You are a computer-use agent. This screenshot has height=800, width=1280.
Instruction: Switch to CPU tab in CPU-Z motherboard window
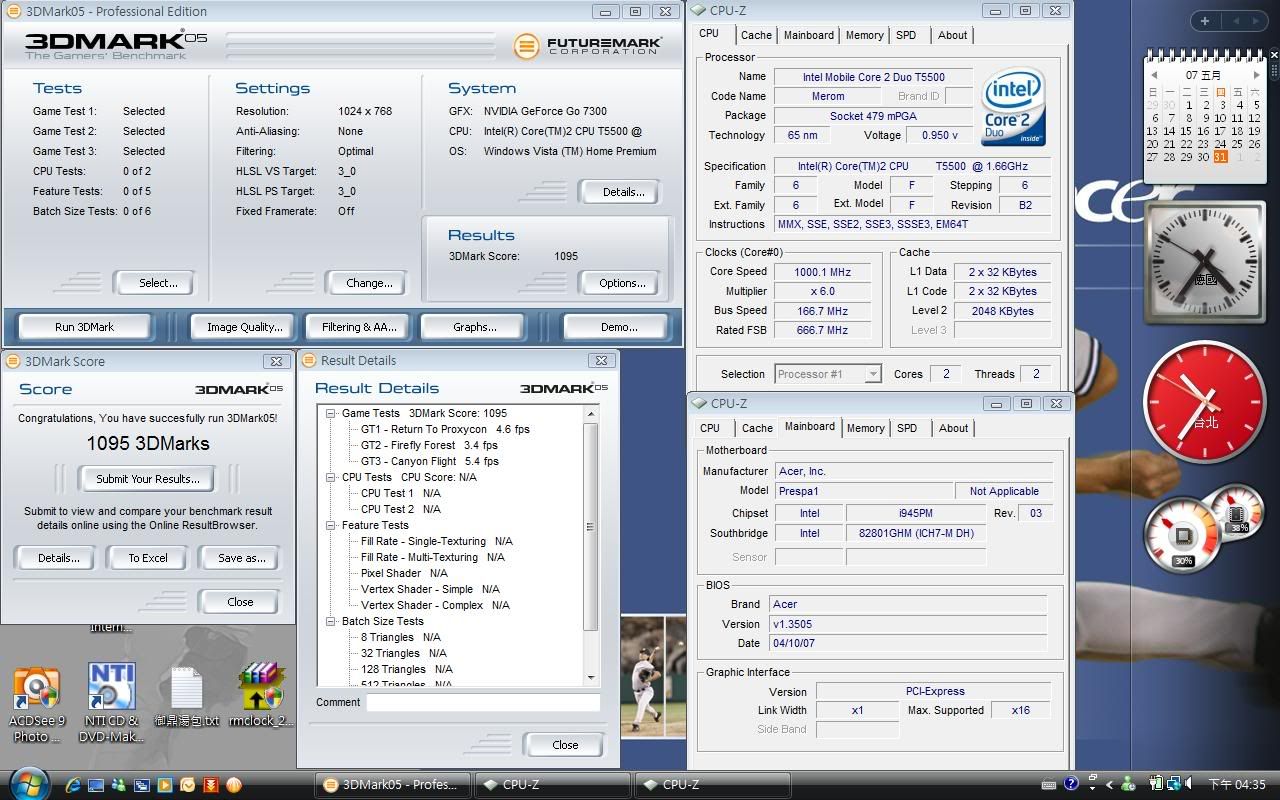(710, 428)
